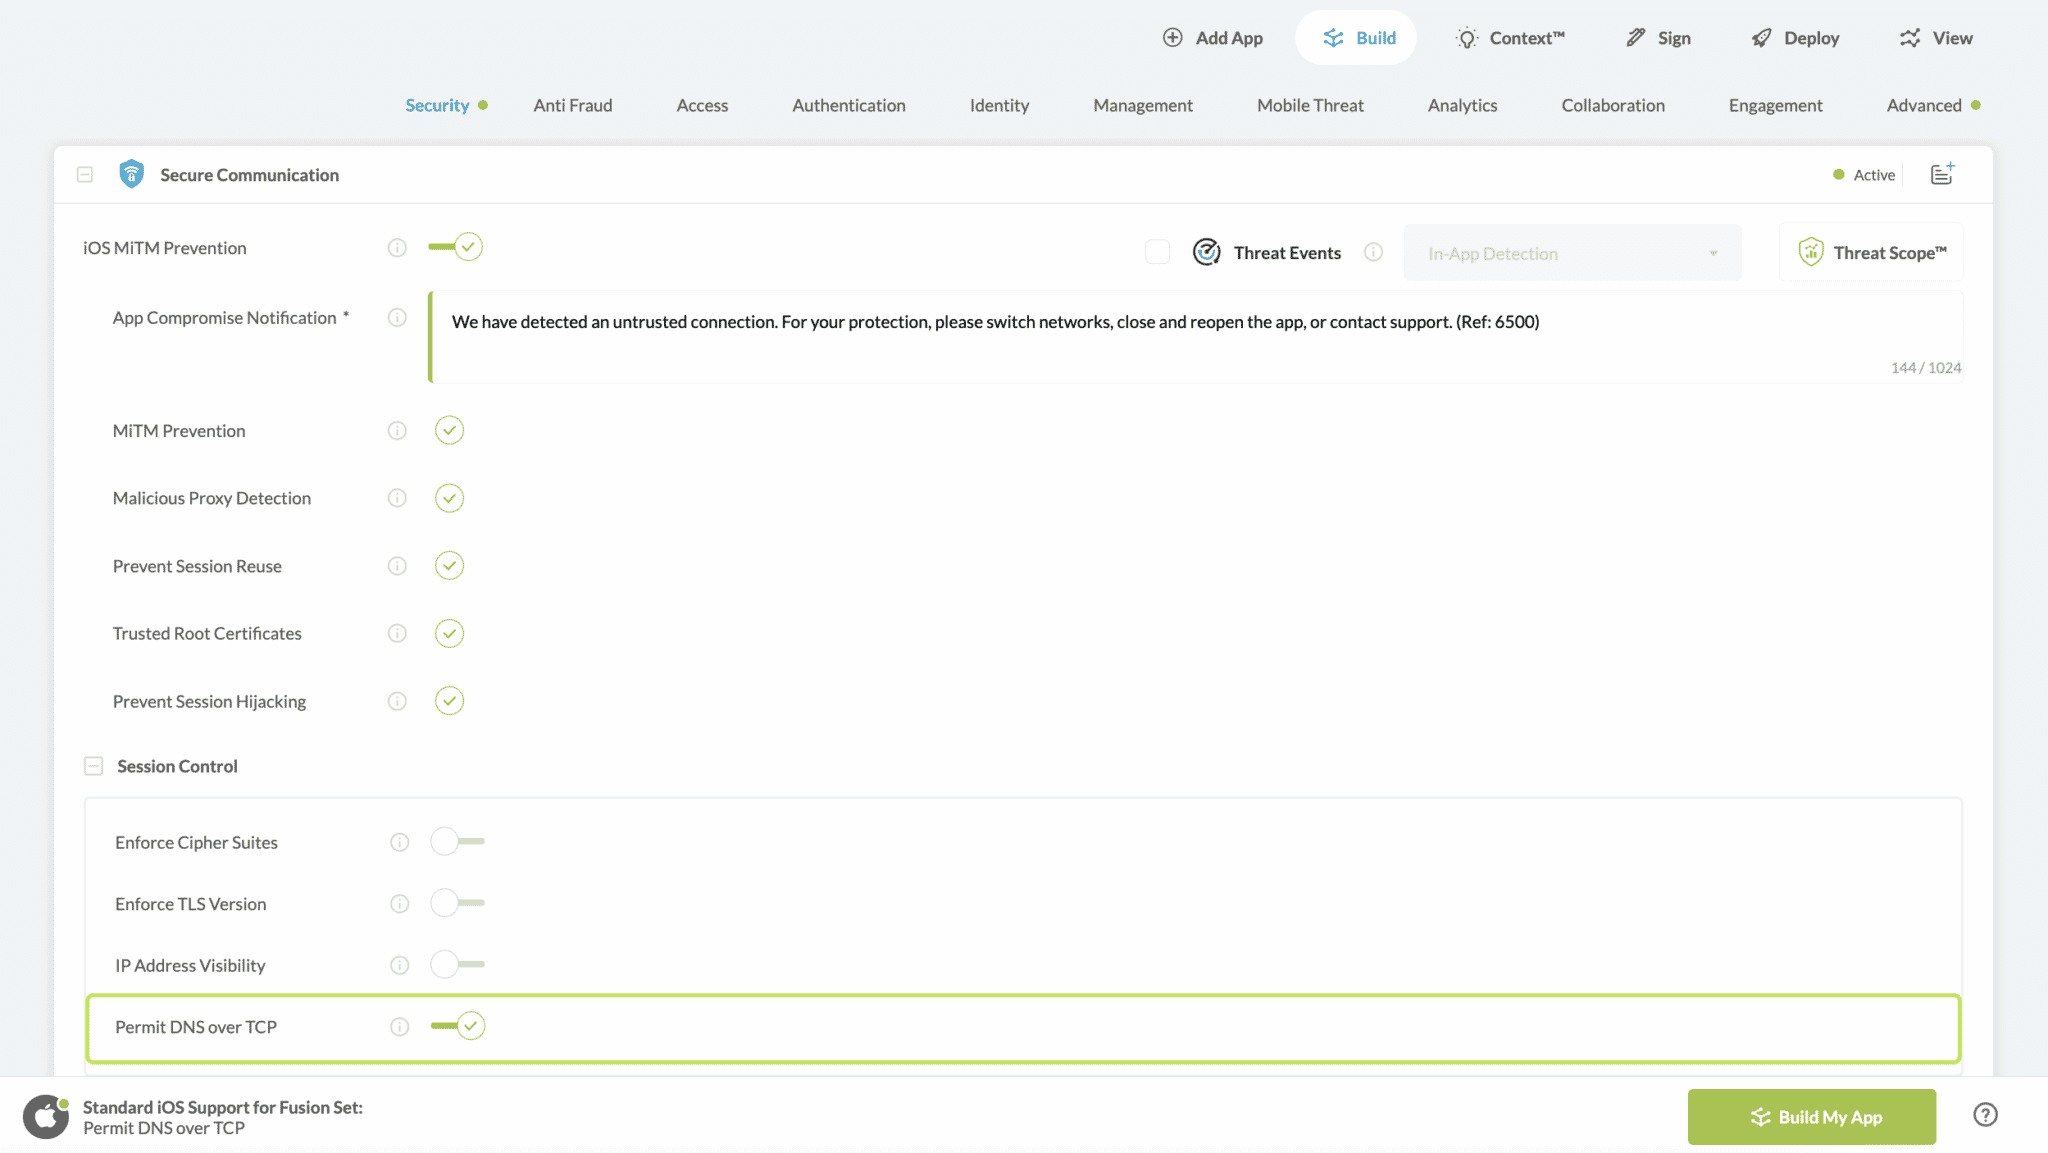The image size is (2048, 1153).
Task: Enable the Enforce Cipher Suites toggle
Action: pyautogui.click(x=457, y=842)
